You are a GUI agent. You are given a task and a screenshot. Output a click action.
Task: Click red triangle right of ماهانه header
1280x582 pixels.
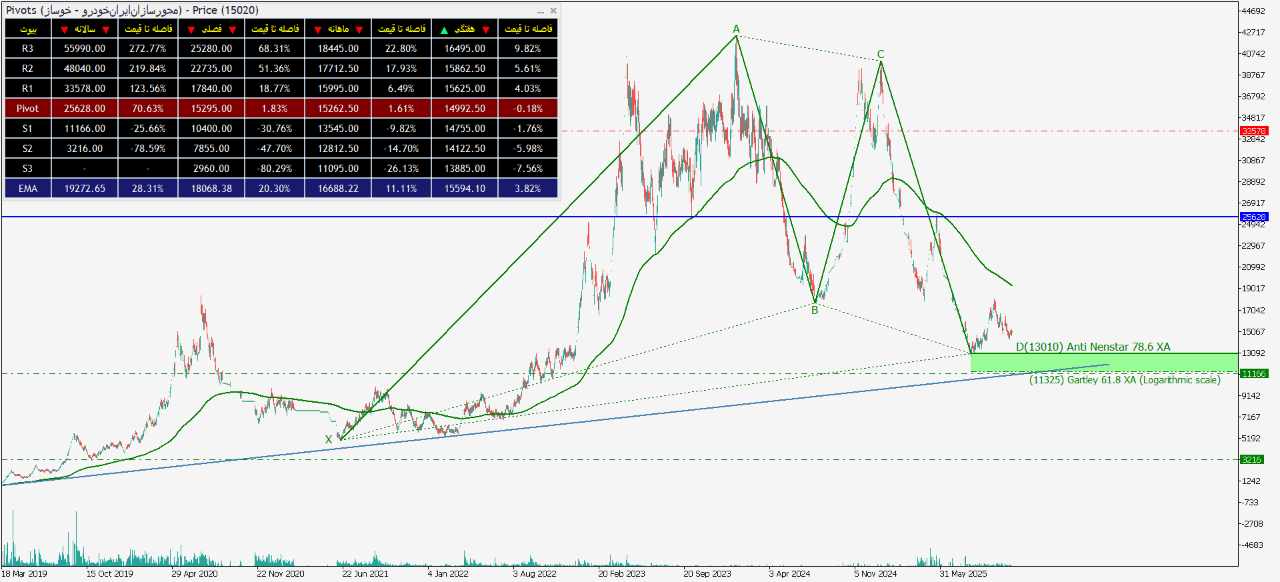tap(361, 28)
